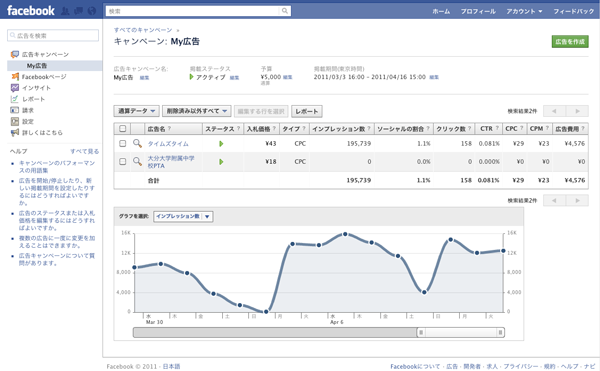This screenshot has height=371, width=600.
Task: Click ¥4,576 cost cell in タイムズタイム row
Action: 575,143
